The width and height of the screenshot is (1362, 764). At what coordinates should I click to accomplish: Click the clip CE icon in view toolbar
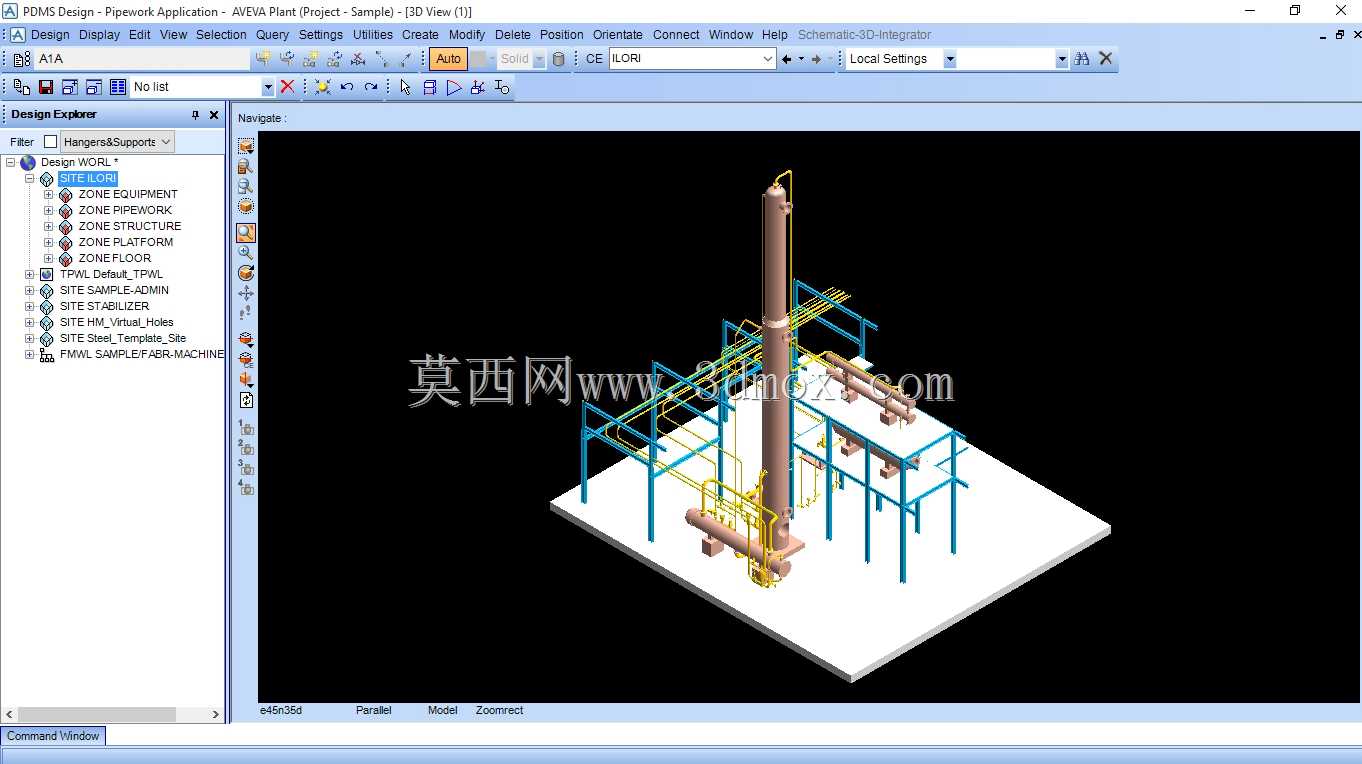coord(246,359)
